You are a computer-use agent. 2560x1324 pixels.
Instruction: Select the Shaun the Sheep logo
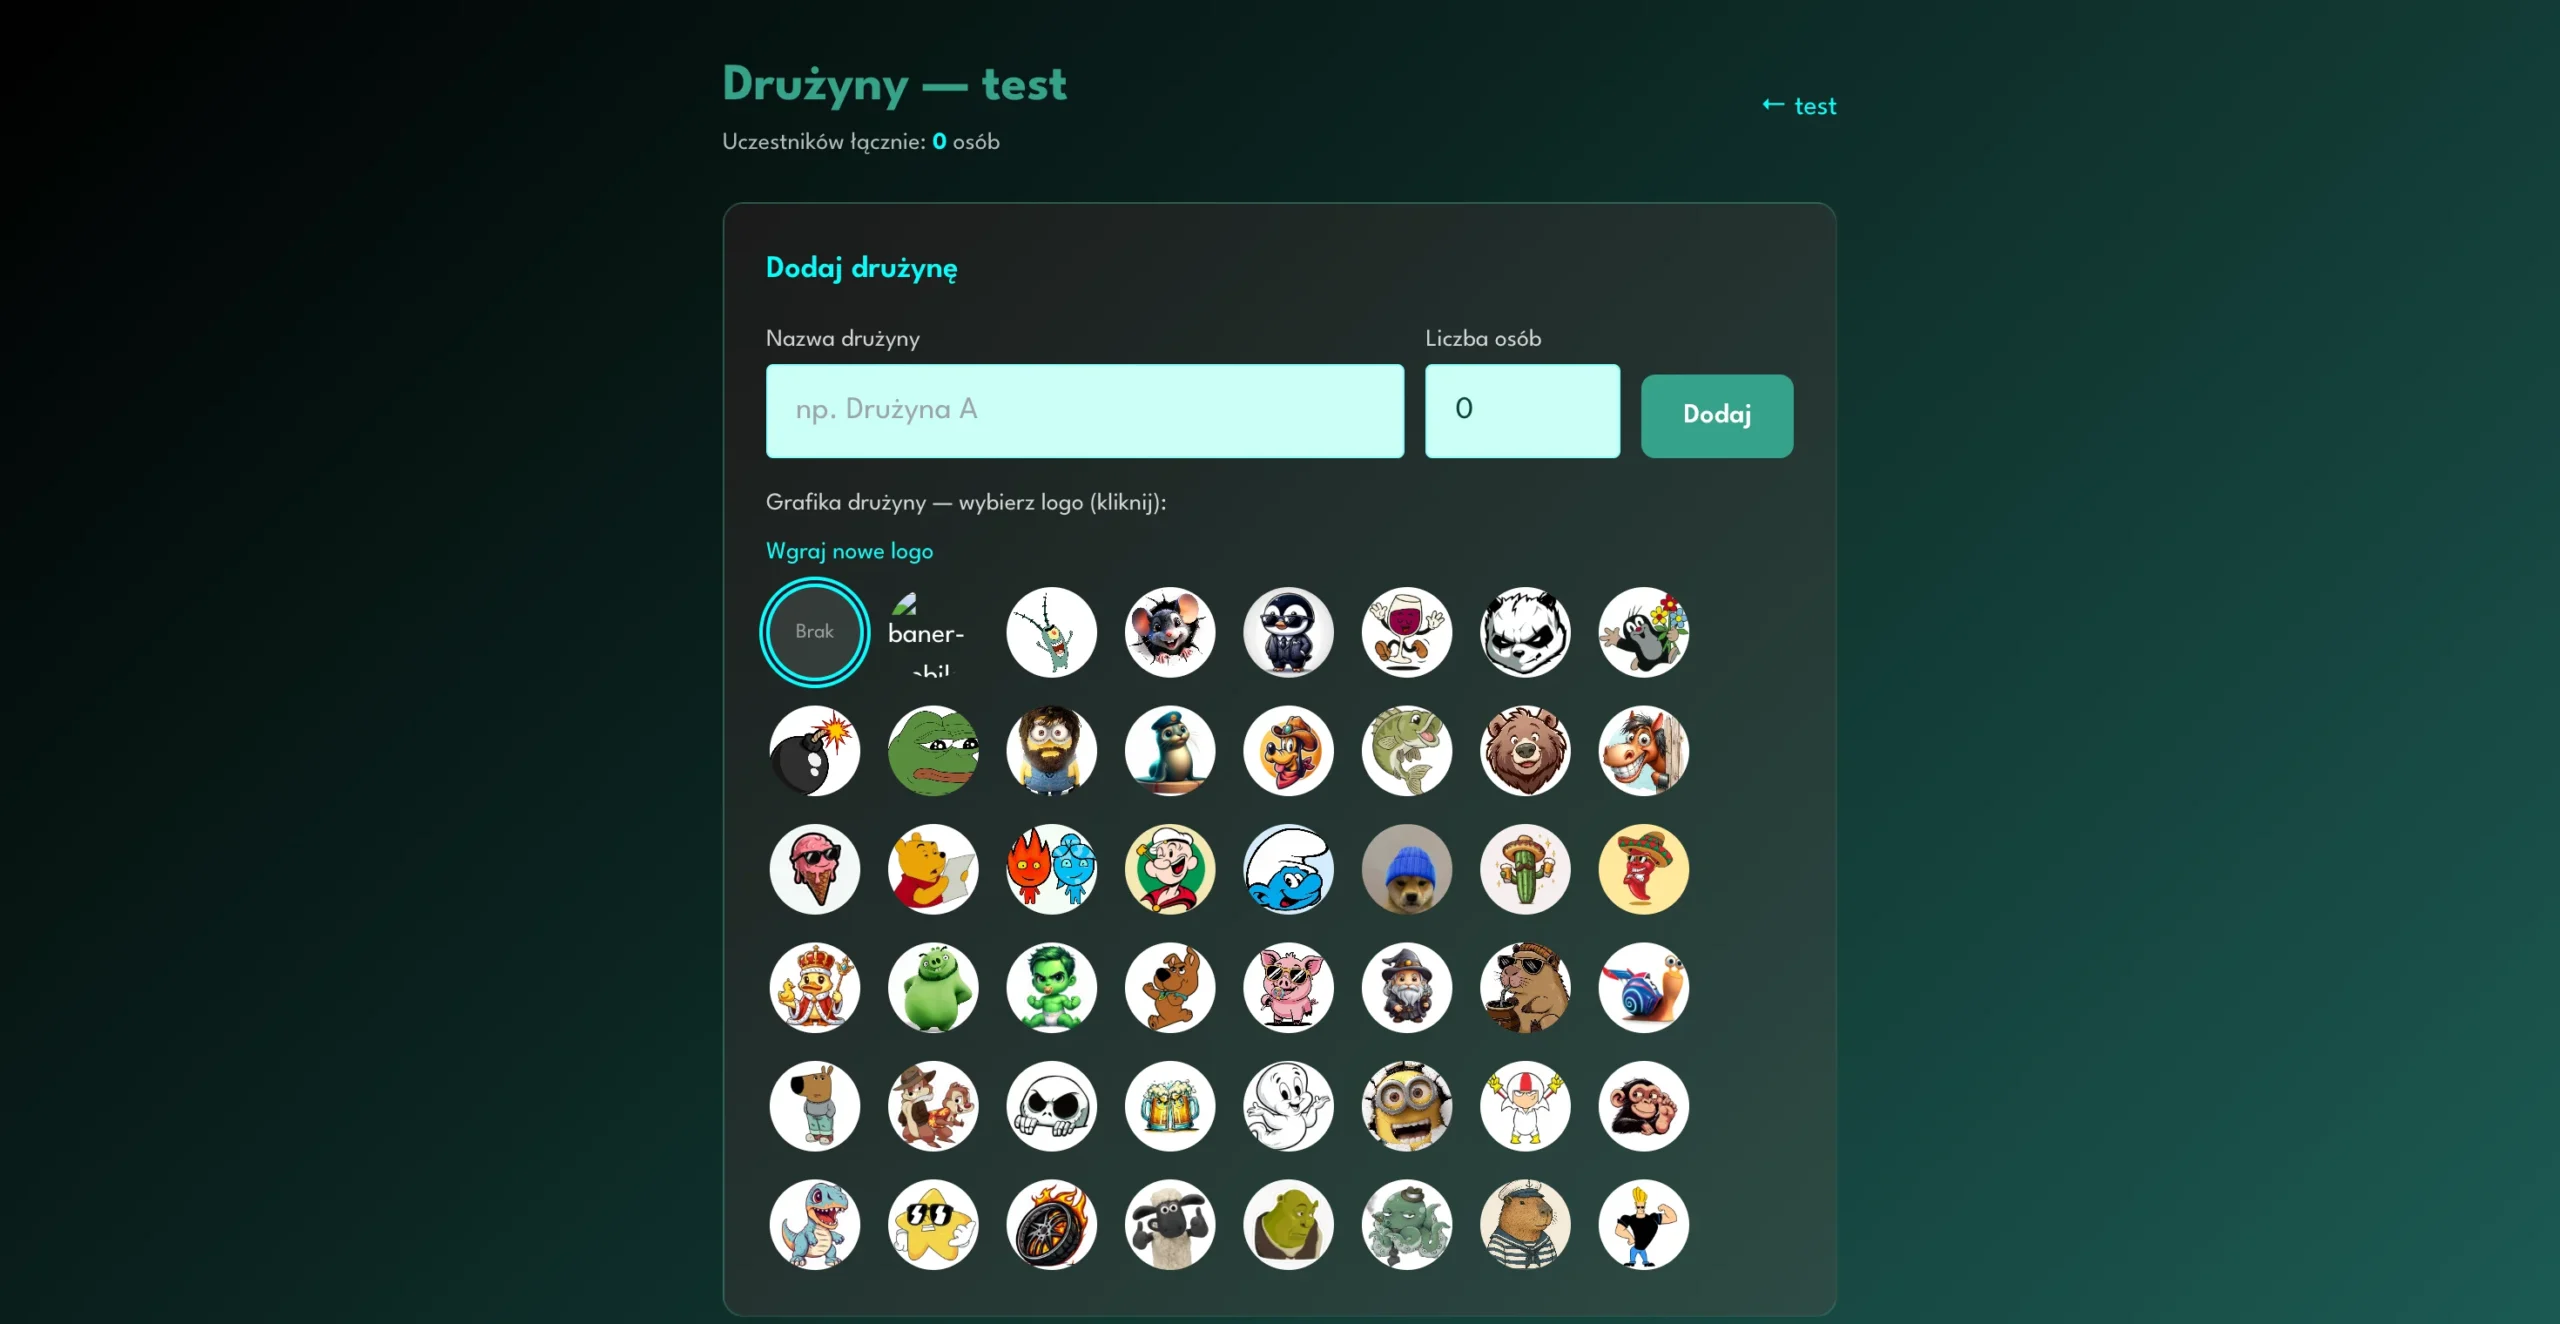(1170, 1225)
